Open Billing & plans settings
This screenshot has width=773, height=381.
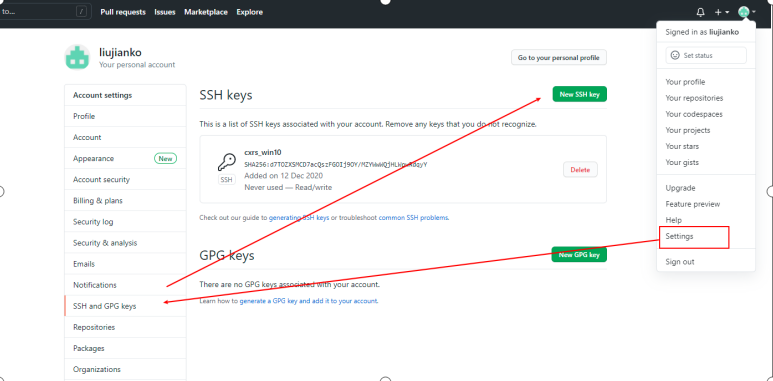tap(125, 201)
